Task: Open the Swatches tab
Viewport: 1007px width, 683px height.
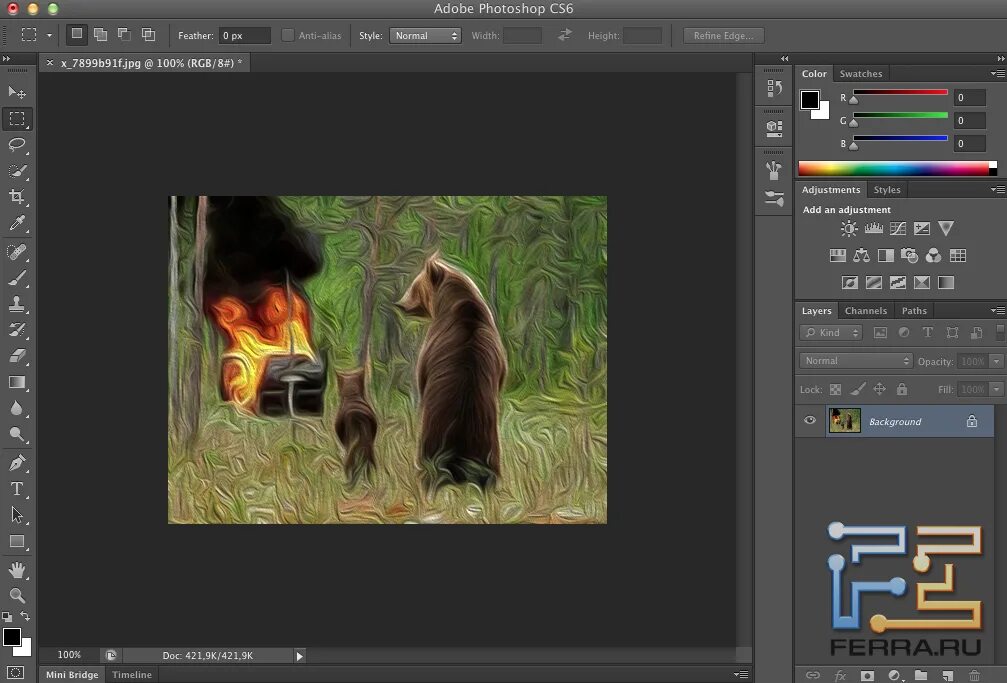Action: pos(860,74)
